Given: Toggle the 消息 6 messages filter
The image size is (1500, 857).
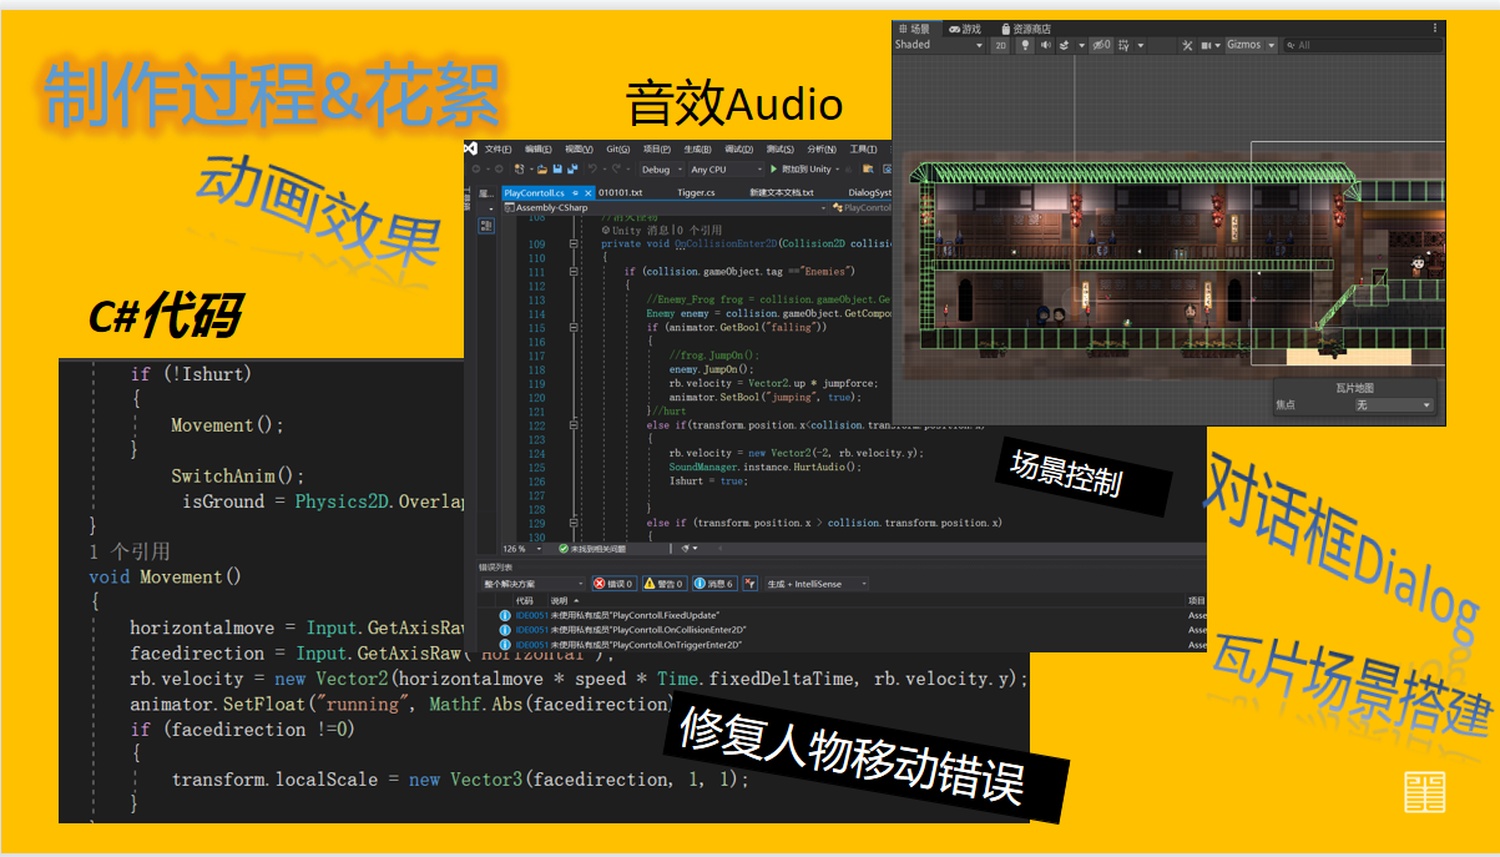Looking at the screenshot, I should click(x=714, y=584).
